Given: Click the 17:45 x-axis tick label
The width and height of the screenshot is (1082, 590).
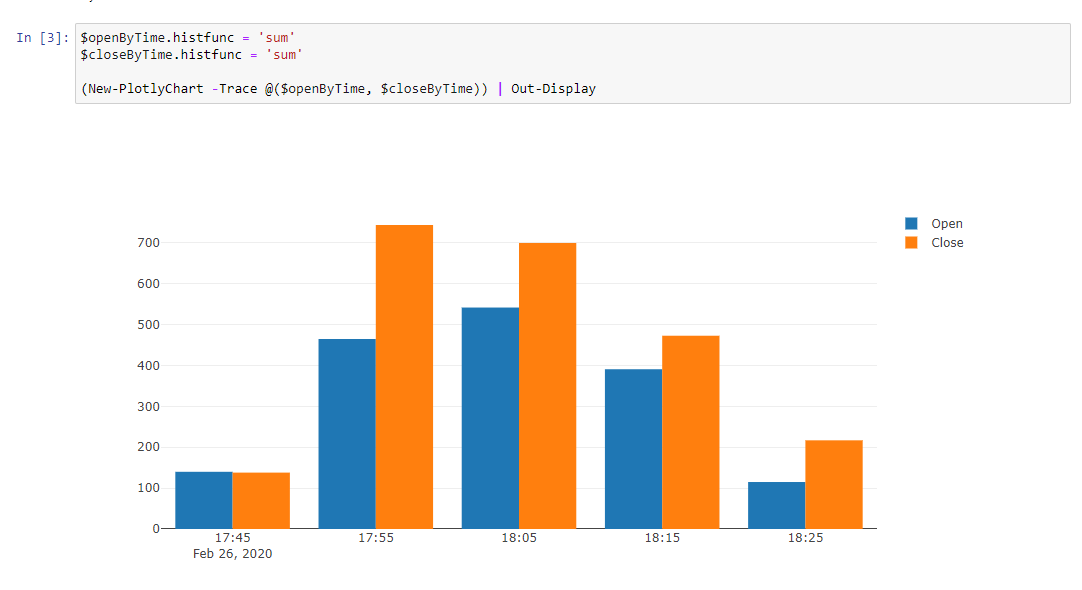Looking at the screenshot, I should (x=232, y=537).
